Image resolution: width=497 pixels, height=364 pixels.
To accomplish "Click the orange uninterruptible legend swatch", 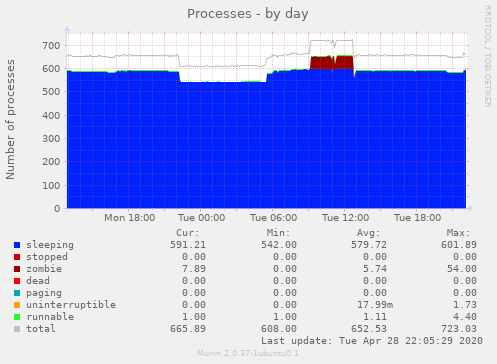I will pyautogui.click(x=17, y=305).
